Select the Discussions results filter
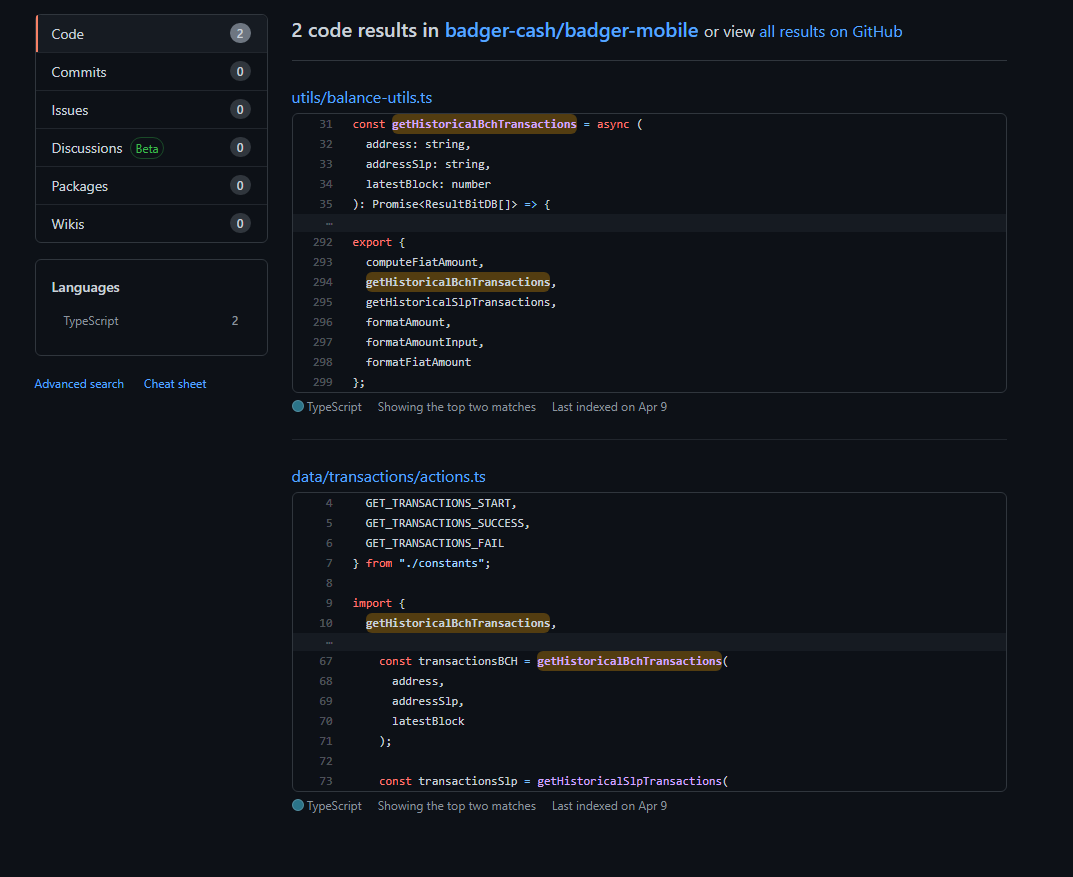Image resolution: width=1073 pixels, height=877 pixels. click(x=151, y=148)
